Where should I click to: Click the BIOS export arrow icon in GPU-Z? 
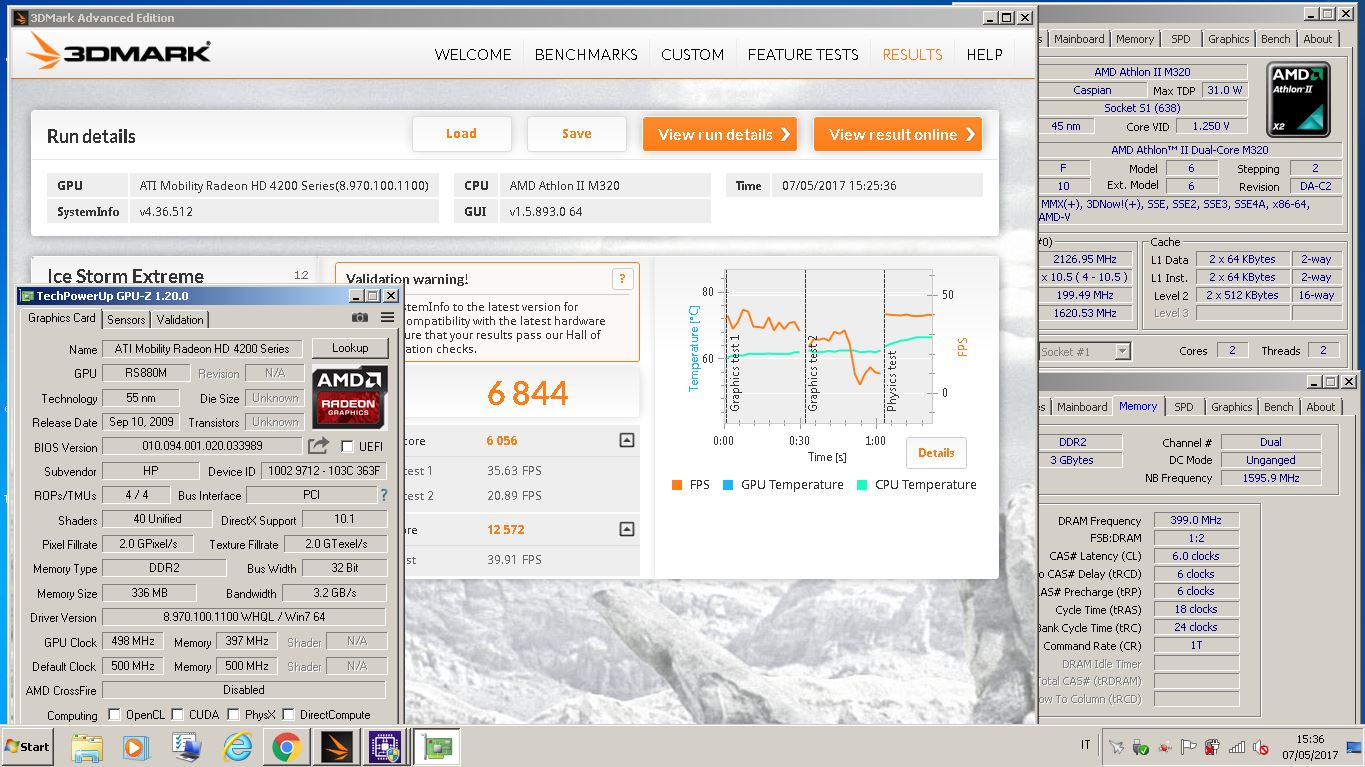(318, 446)
